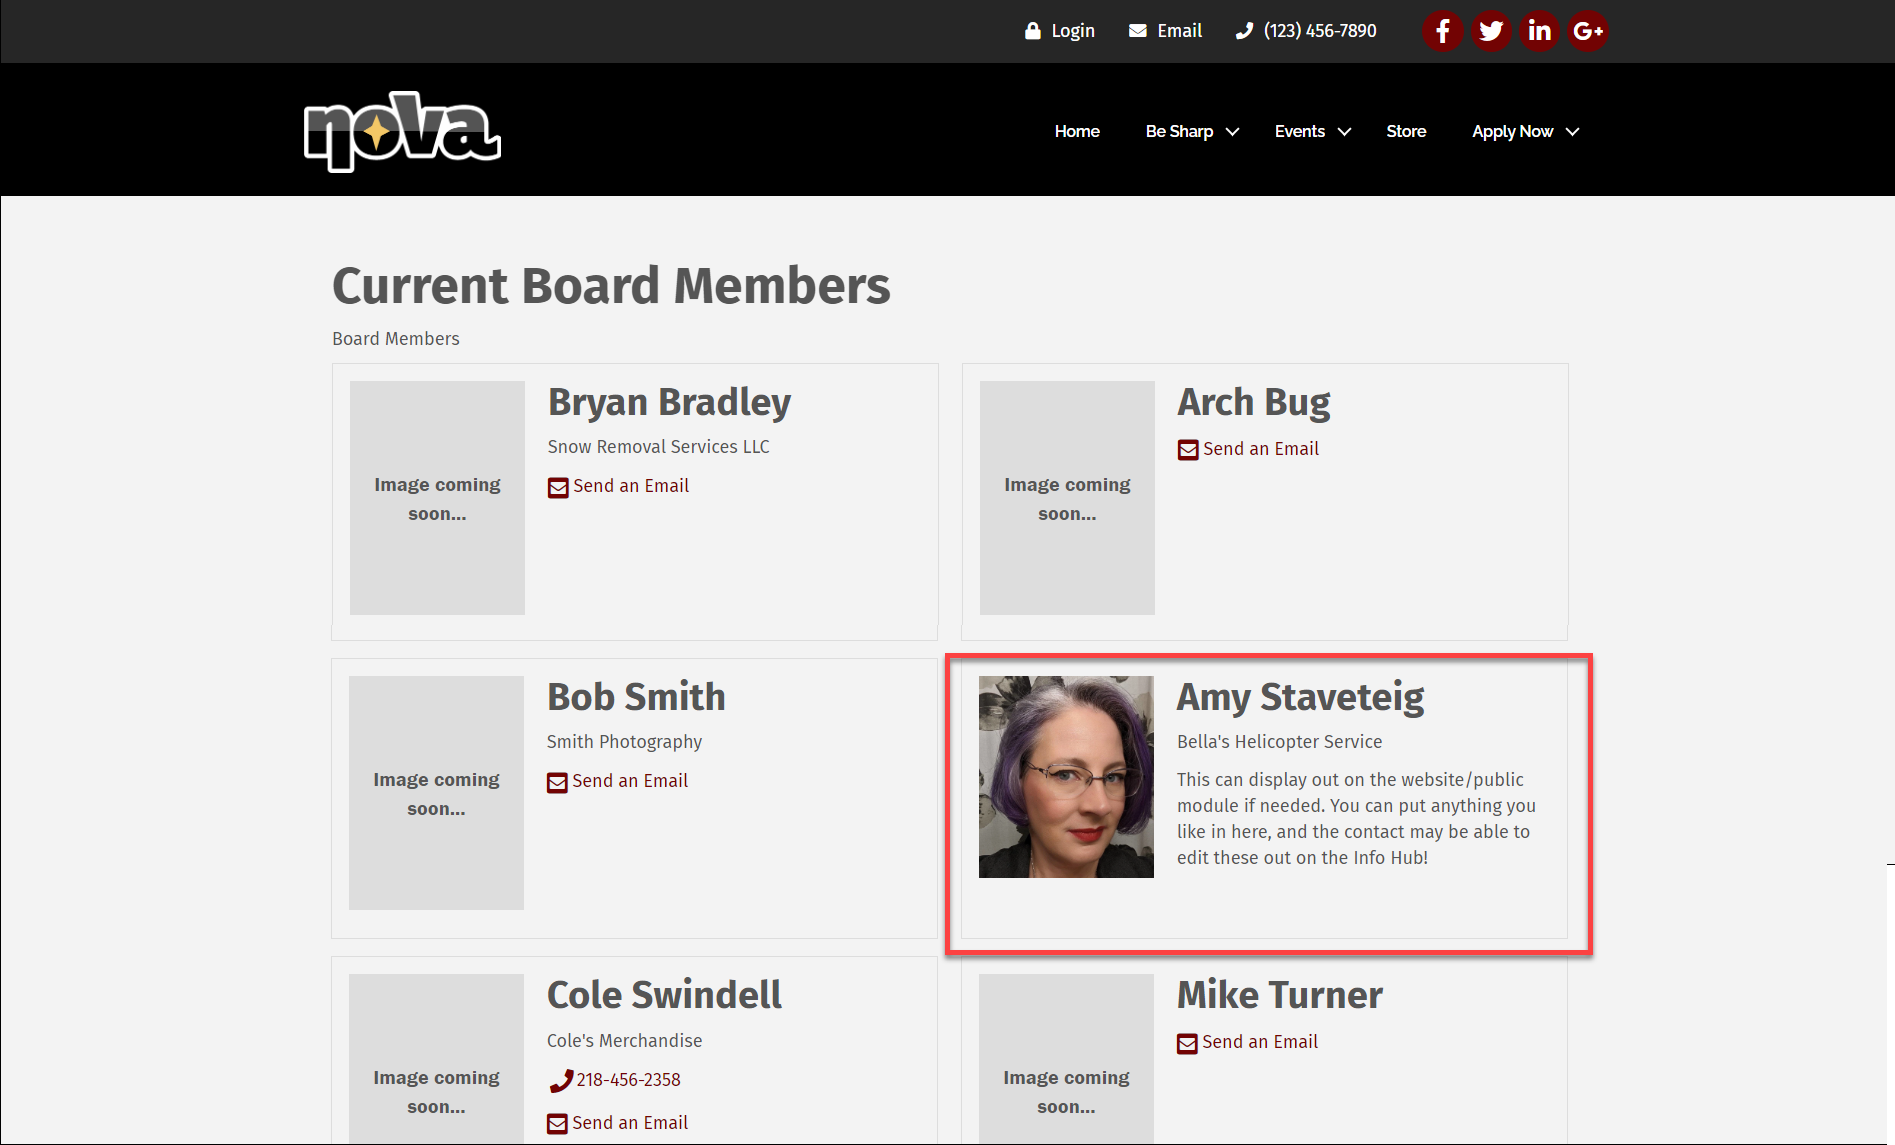Viewport: 1895px width, 1145px height.
Task: Click the Nova logo
Action: [402, 131]
